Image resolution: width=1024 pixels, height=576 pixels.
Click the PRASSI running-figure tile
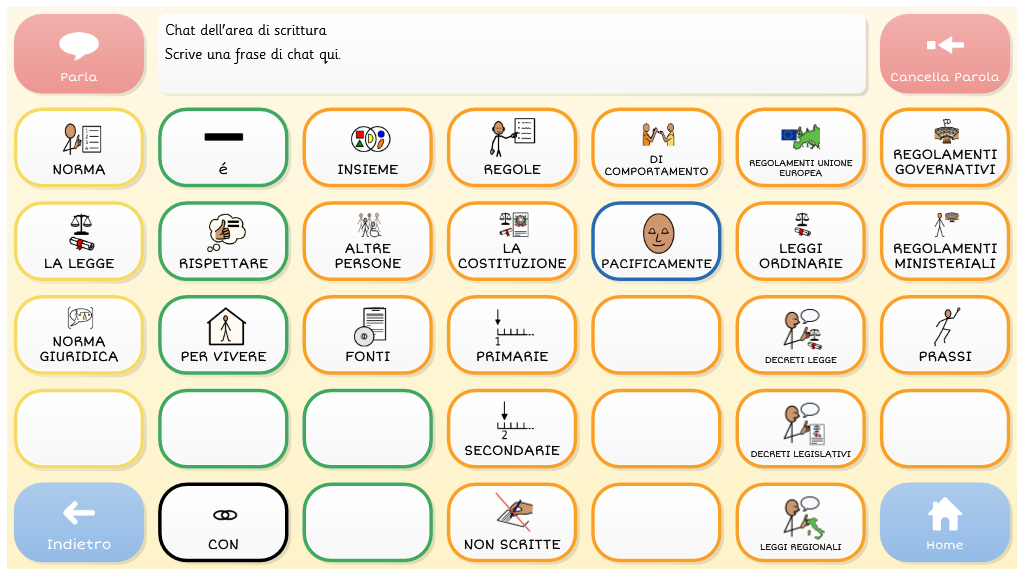point(944,335)
